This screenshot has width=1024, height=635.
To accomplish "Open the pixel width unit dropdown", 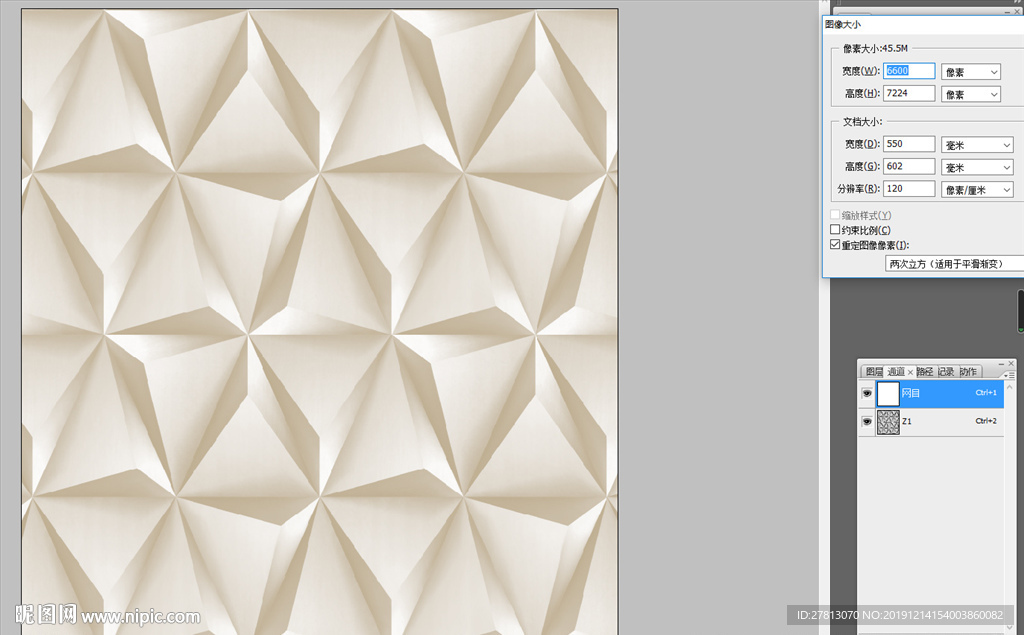I will tap(970, 72).
